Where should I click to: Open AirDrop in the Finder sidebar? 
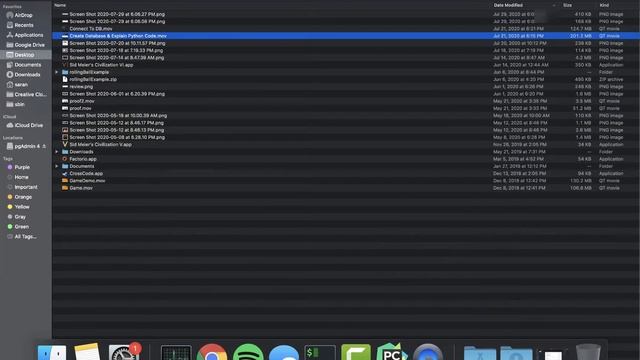tap(23, 15)
